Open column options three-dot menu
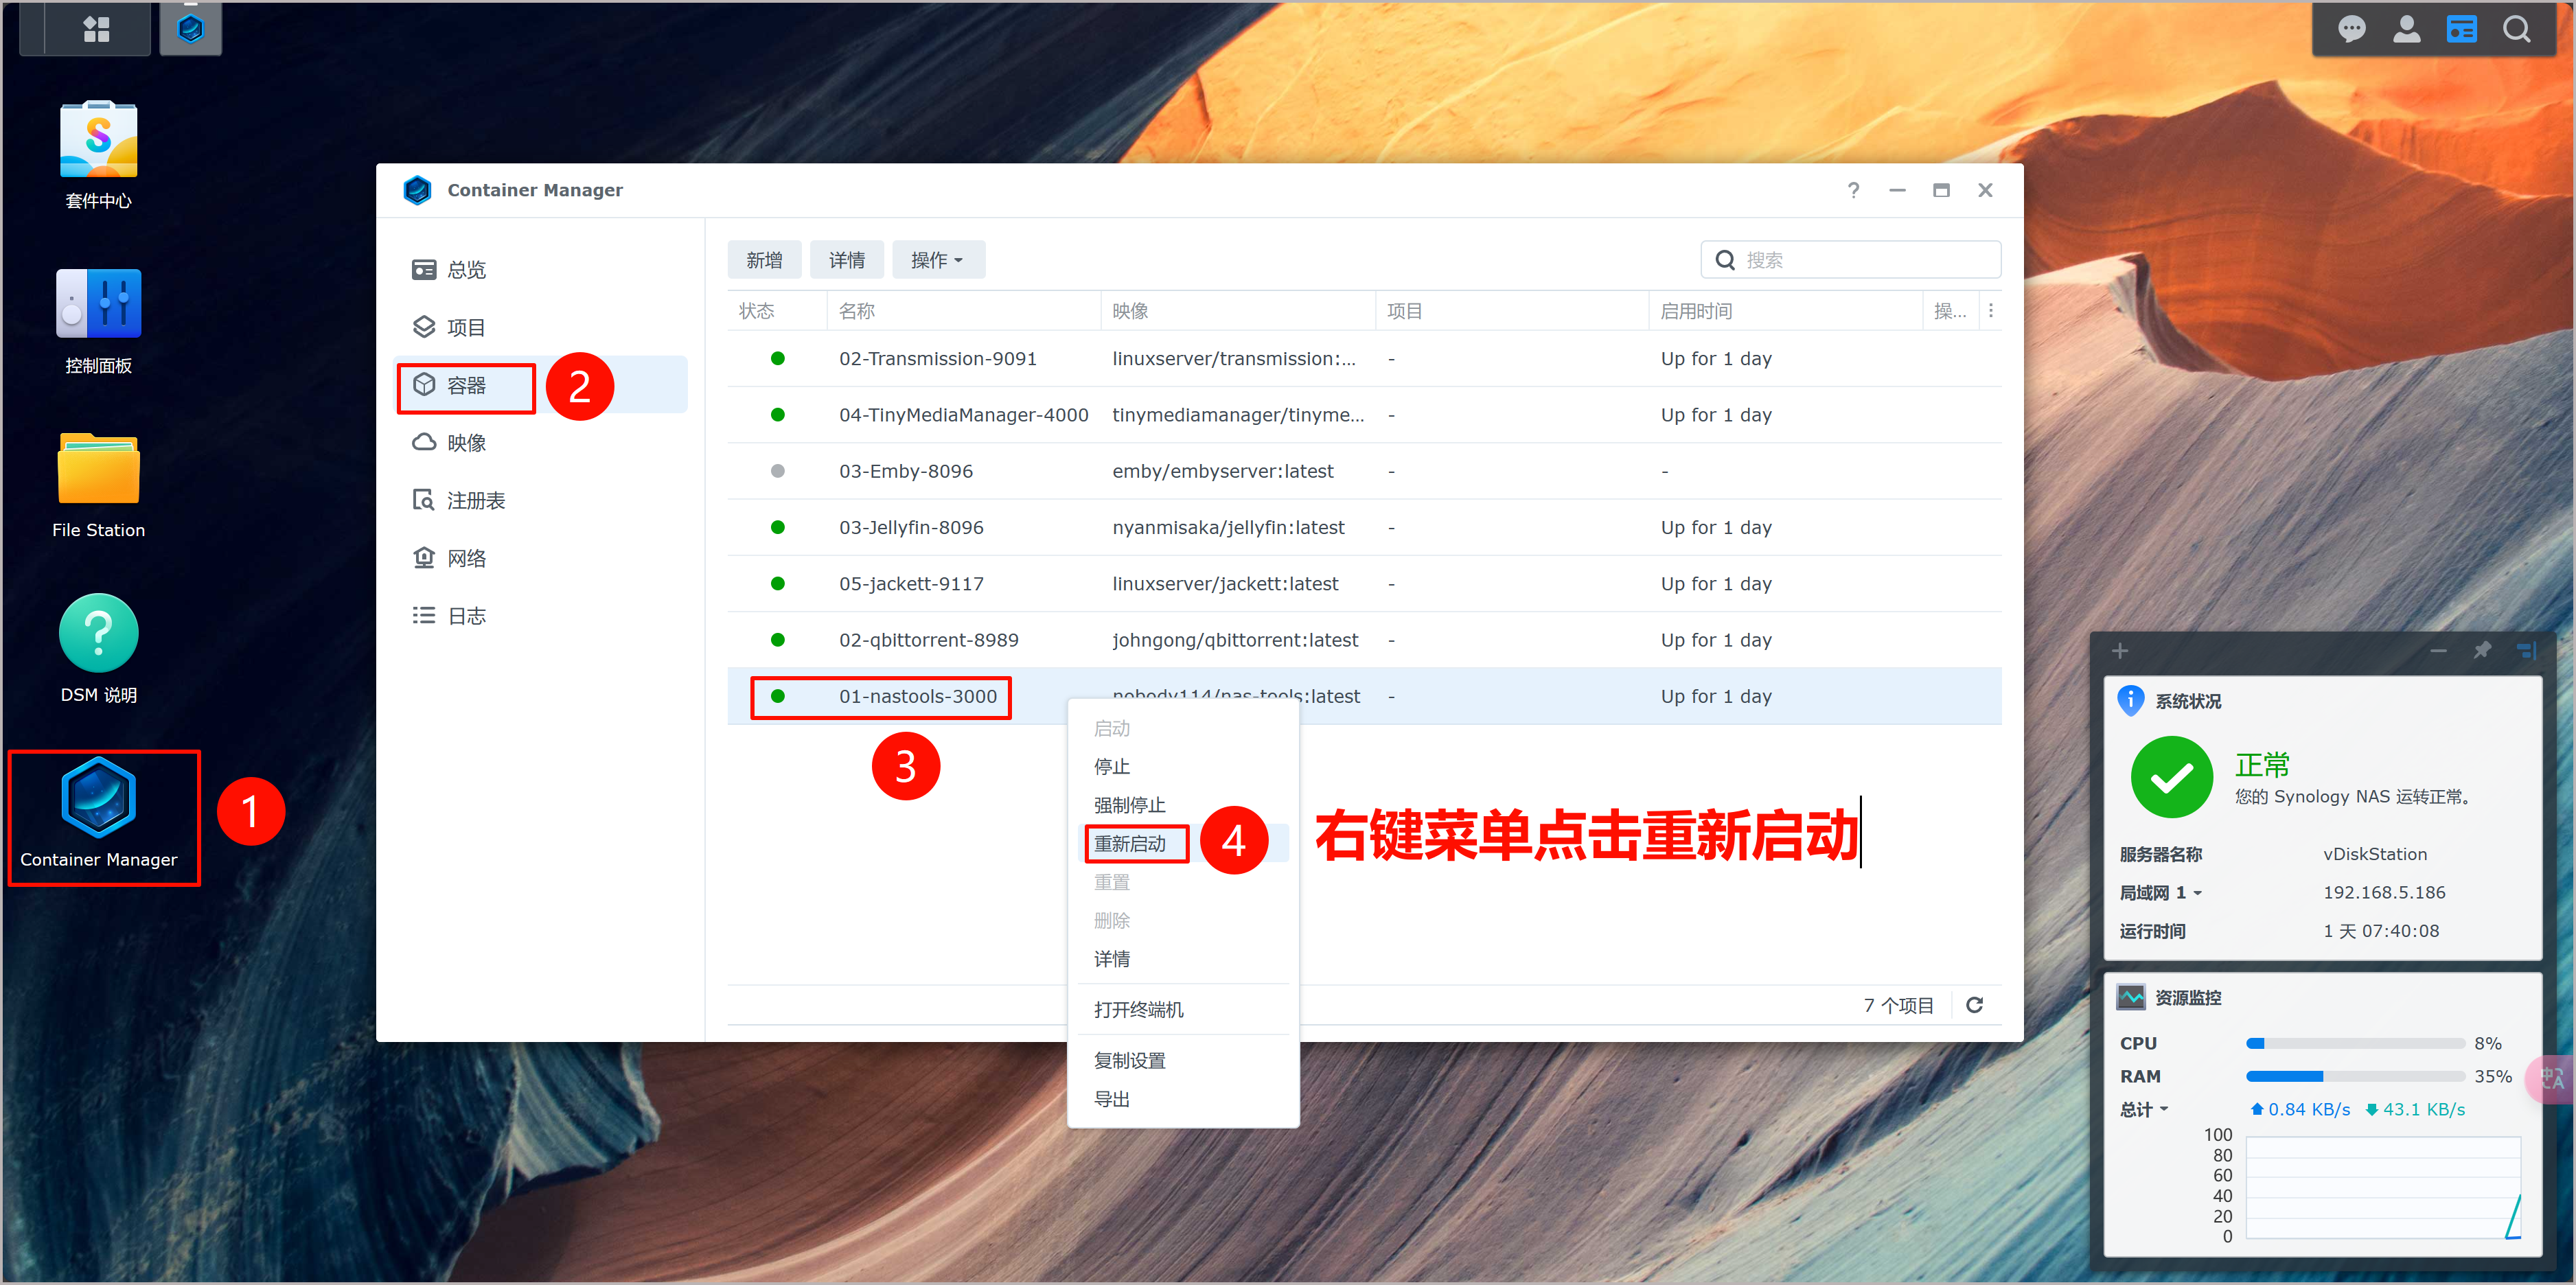Image resolution: width=2576 pixels, height=1285 pixels. 1991,311
